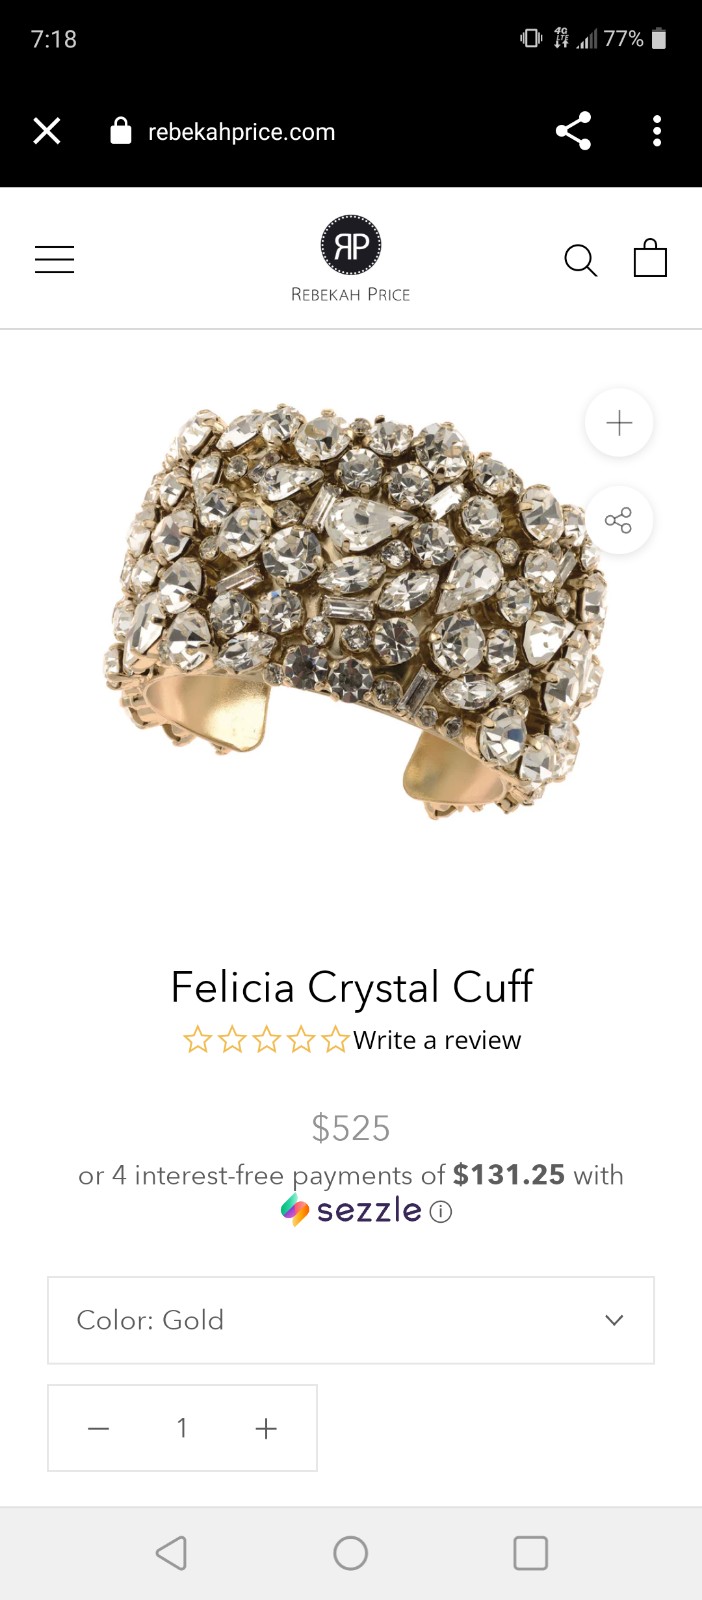Tap the Felicia Crystal Cuff product image
This screenshot has height=1600, width=702.
[355, 612]
